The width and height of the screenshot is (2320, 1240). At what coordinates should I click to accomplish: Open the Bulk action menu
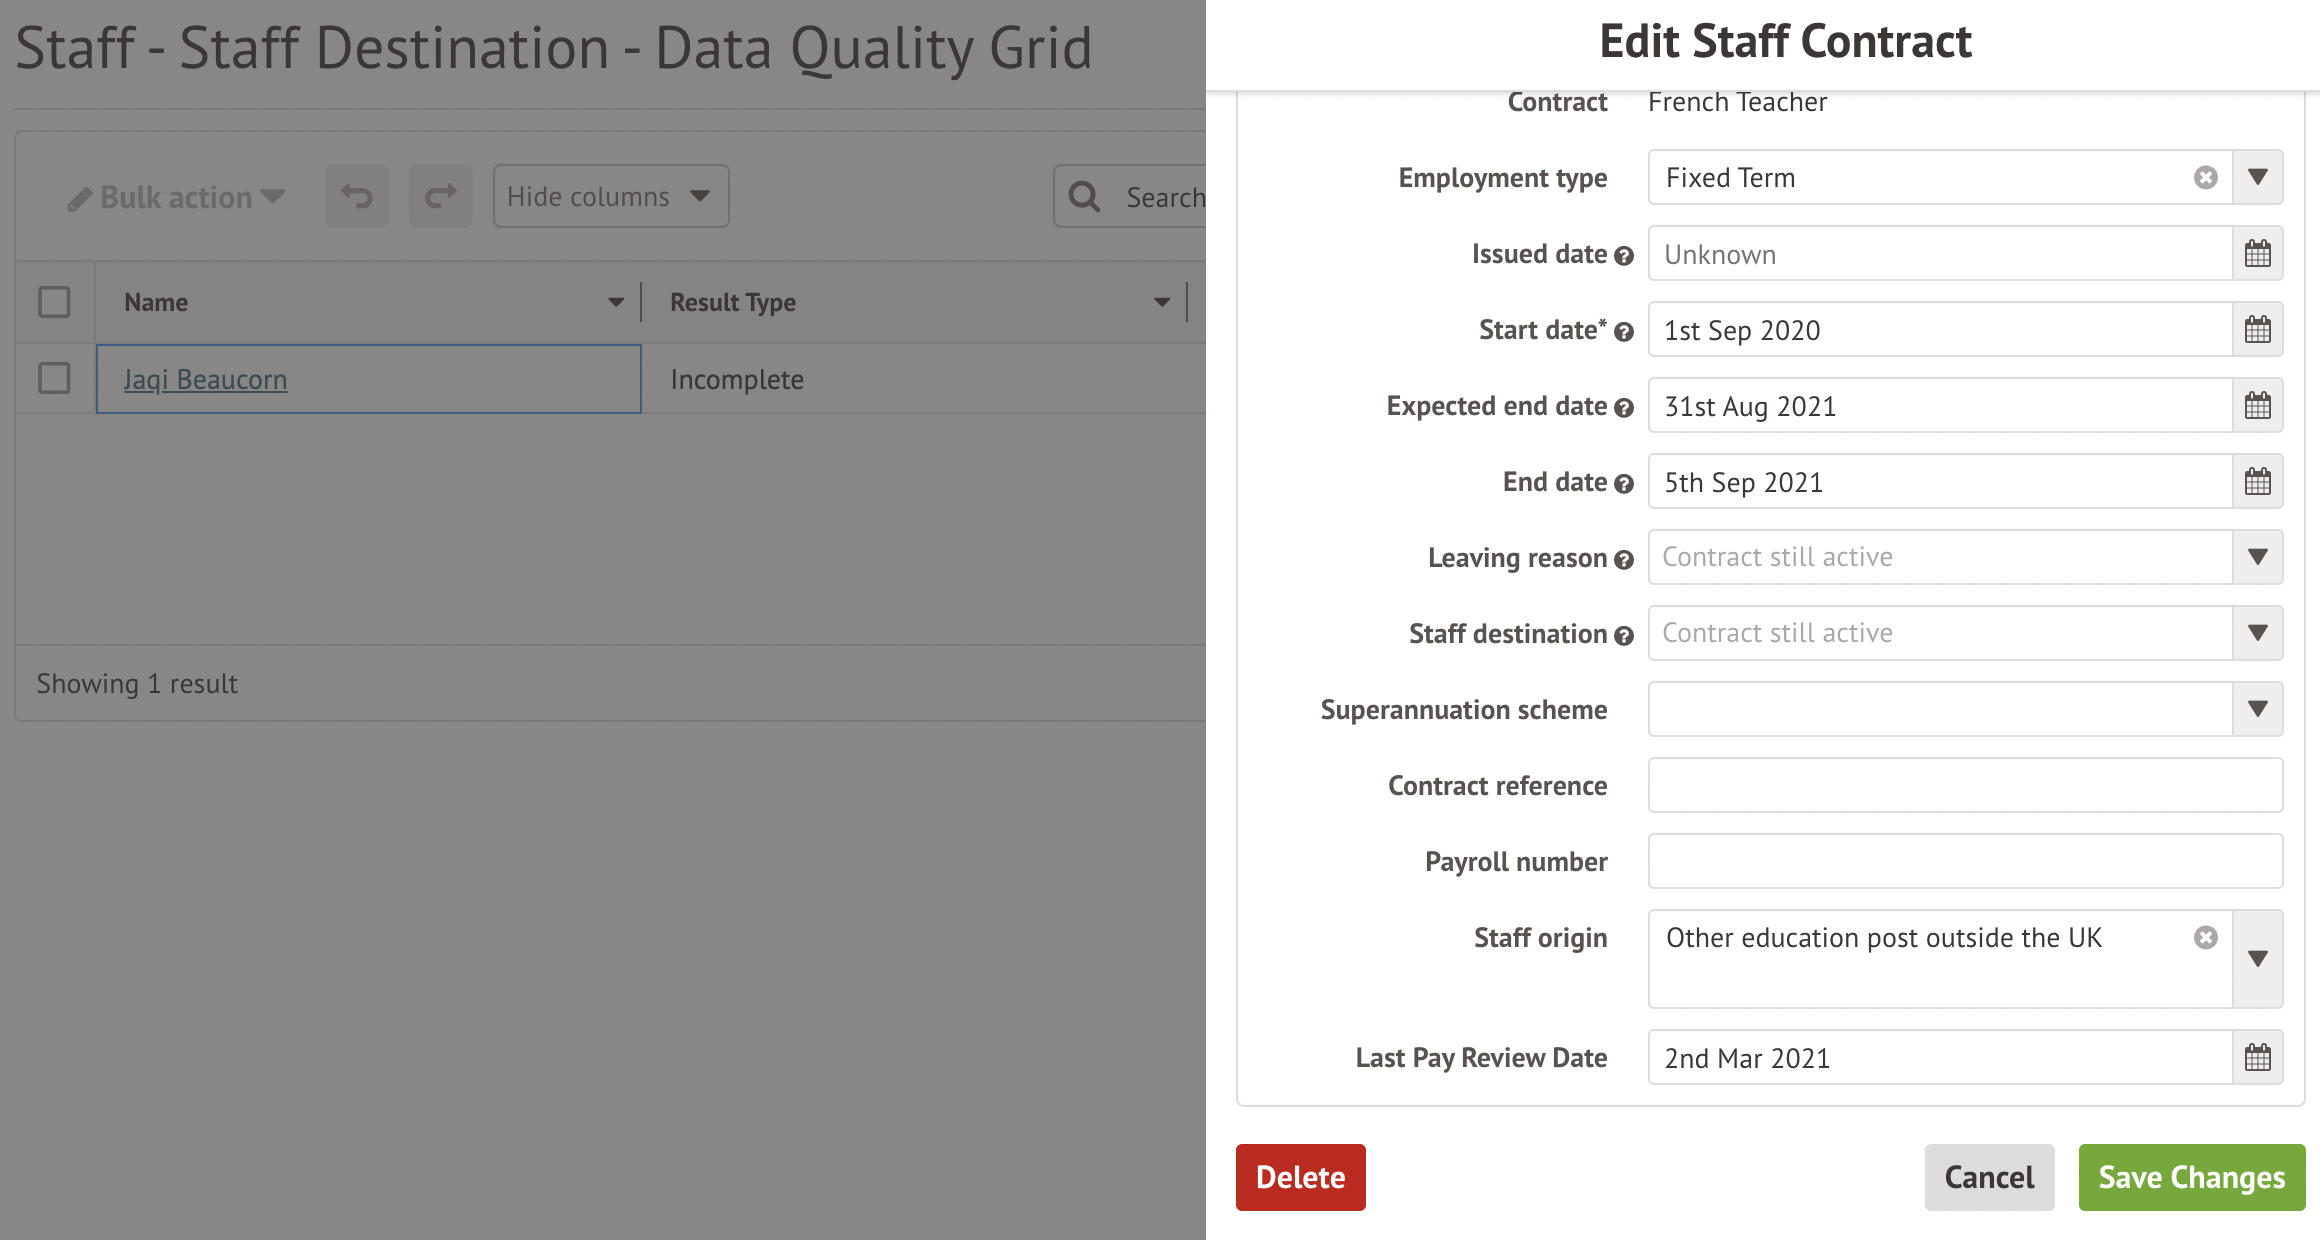click(177, 198)
